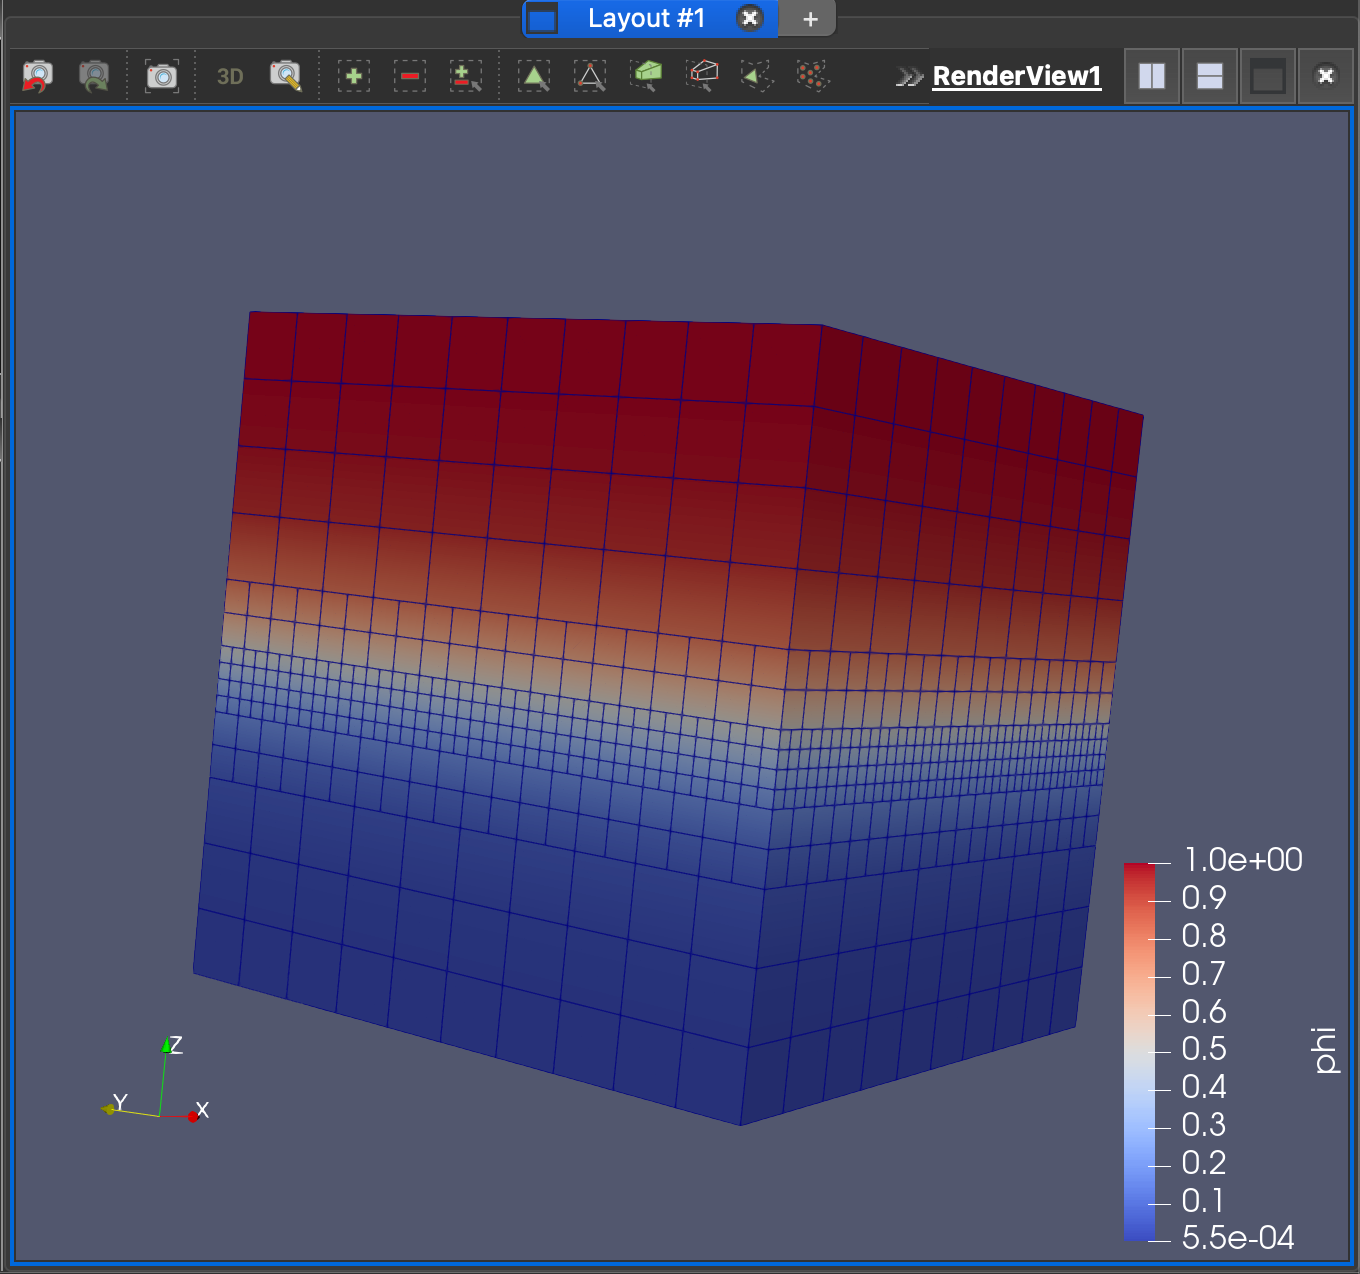Screen dimensions: 1360x1274
Task: Click the RenderView1 title link
Action: 1016,76
